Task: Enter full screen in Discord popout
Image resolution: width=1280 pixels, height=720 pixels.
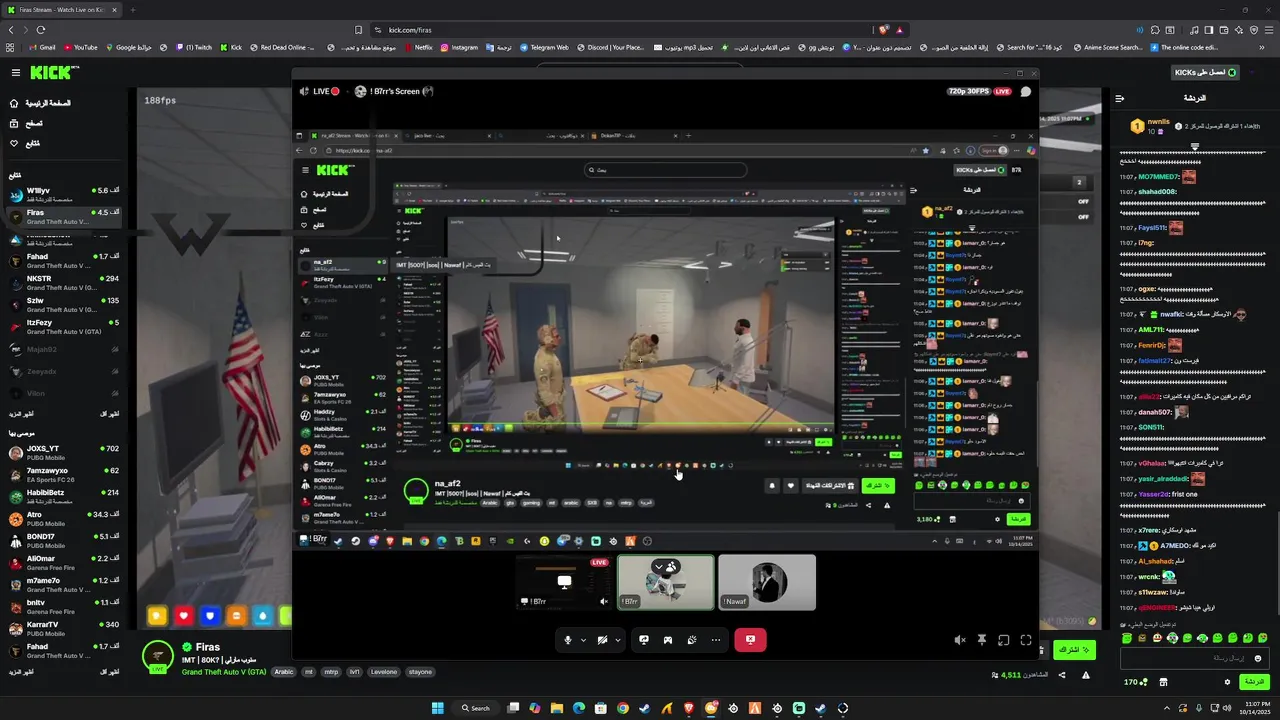Action: coord(1026,640)
